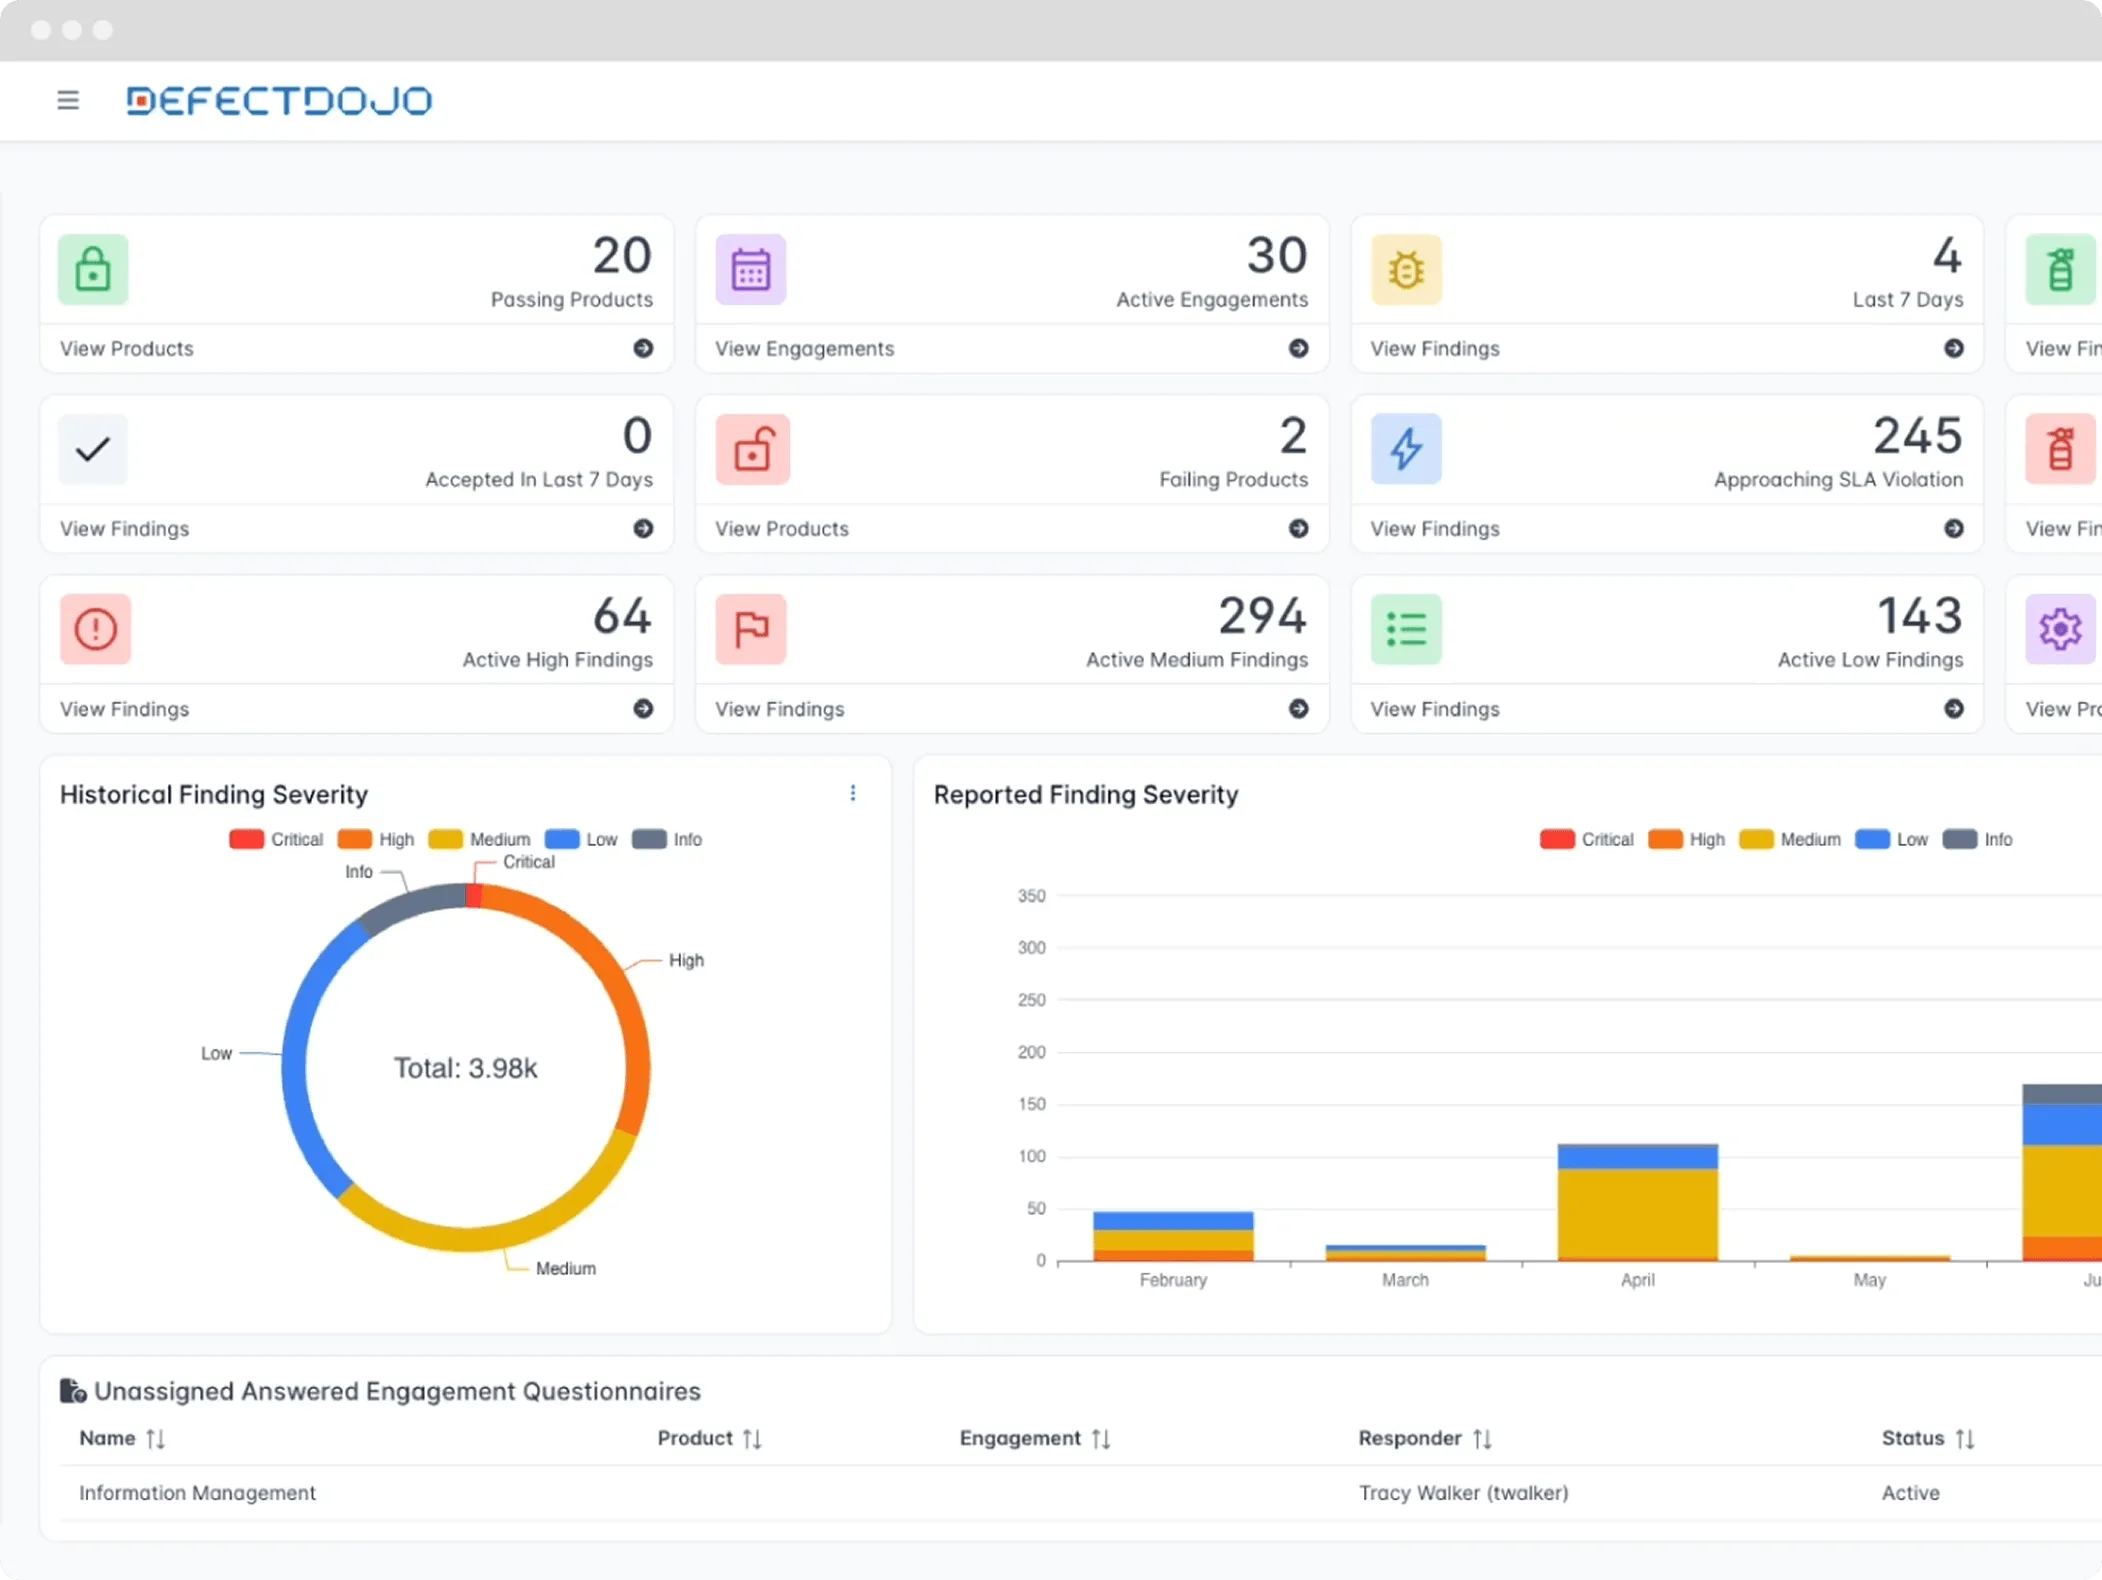Click arrow icon on View Engagements row
Viewport: 2102px width, 1580px height.
tap(1298, 348)
